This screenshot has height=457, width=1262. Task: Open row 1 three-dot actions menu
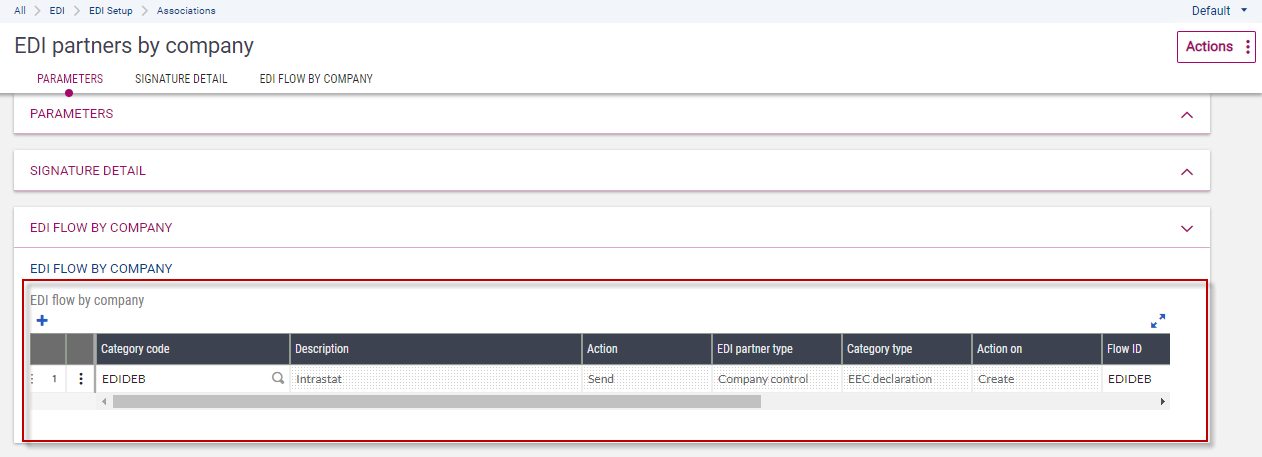81,379
